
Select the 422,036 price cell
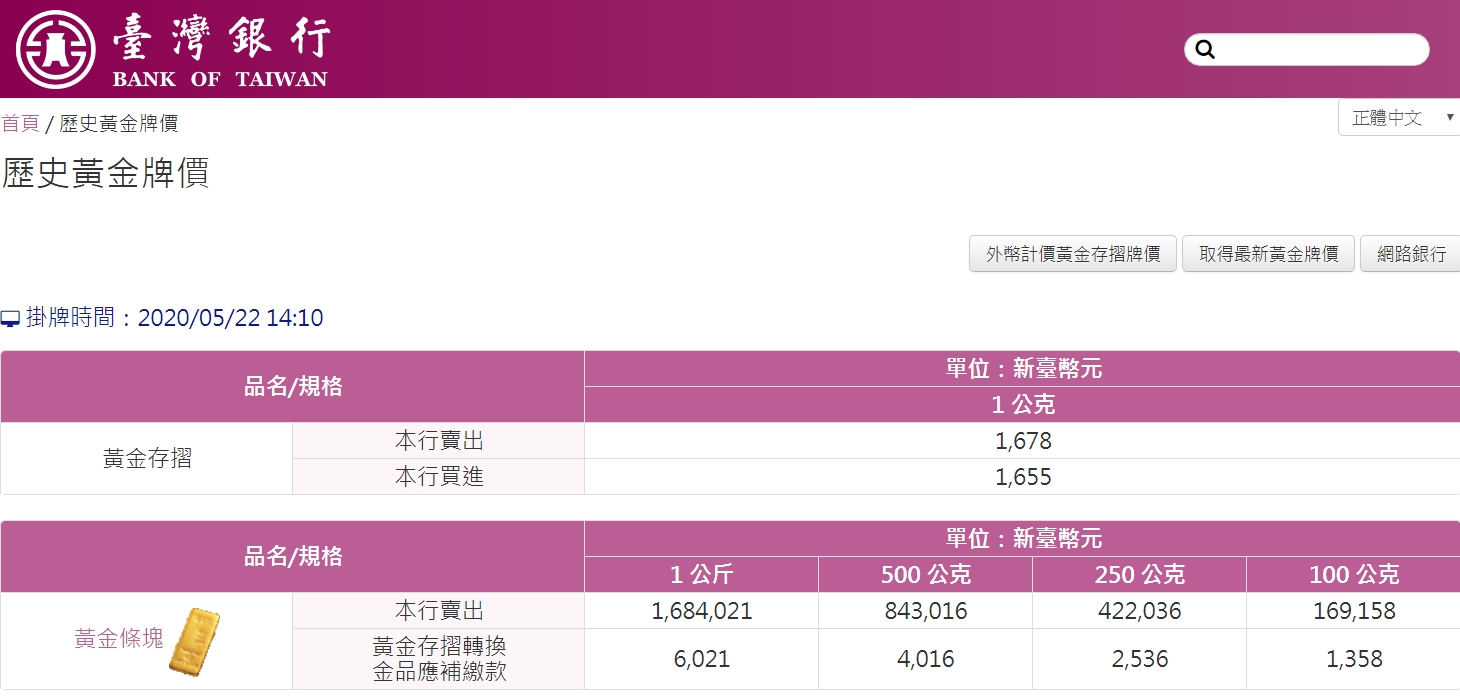pyautogui.click(x=1140, y=611)
